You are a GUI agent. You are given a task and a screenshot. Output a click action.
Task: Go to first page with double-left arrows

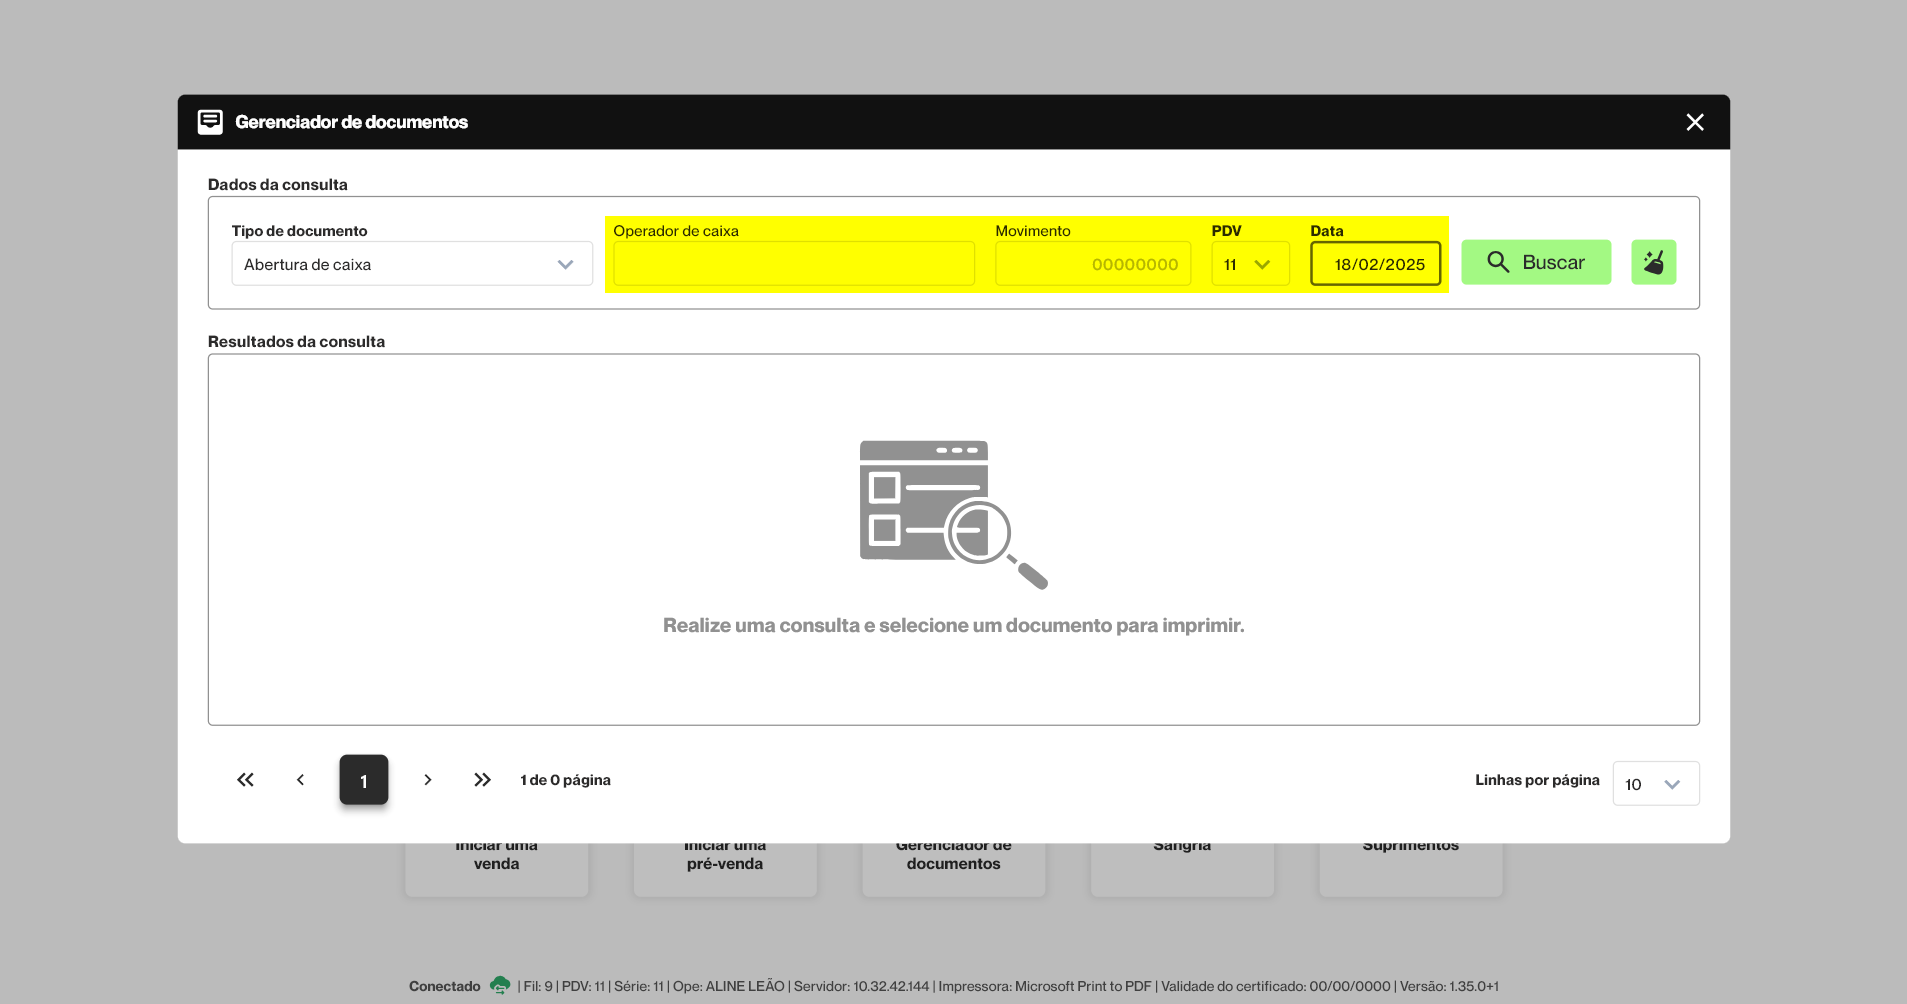click(245, 780)
